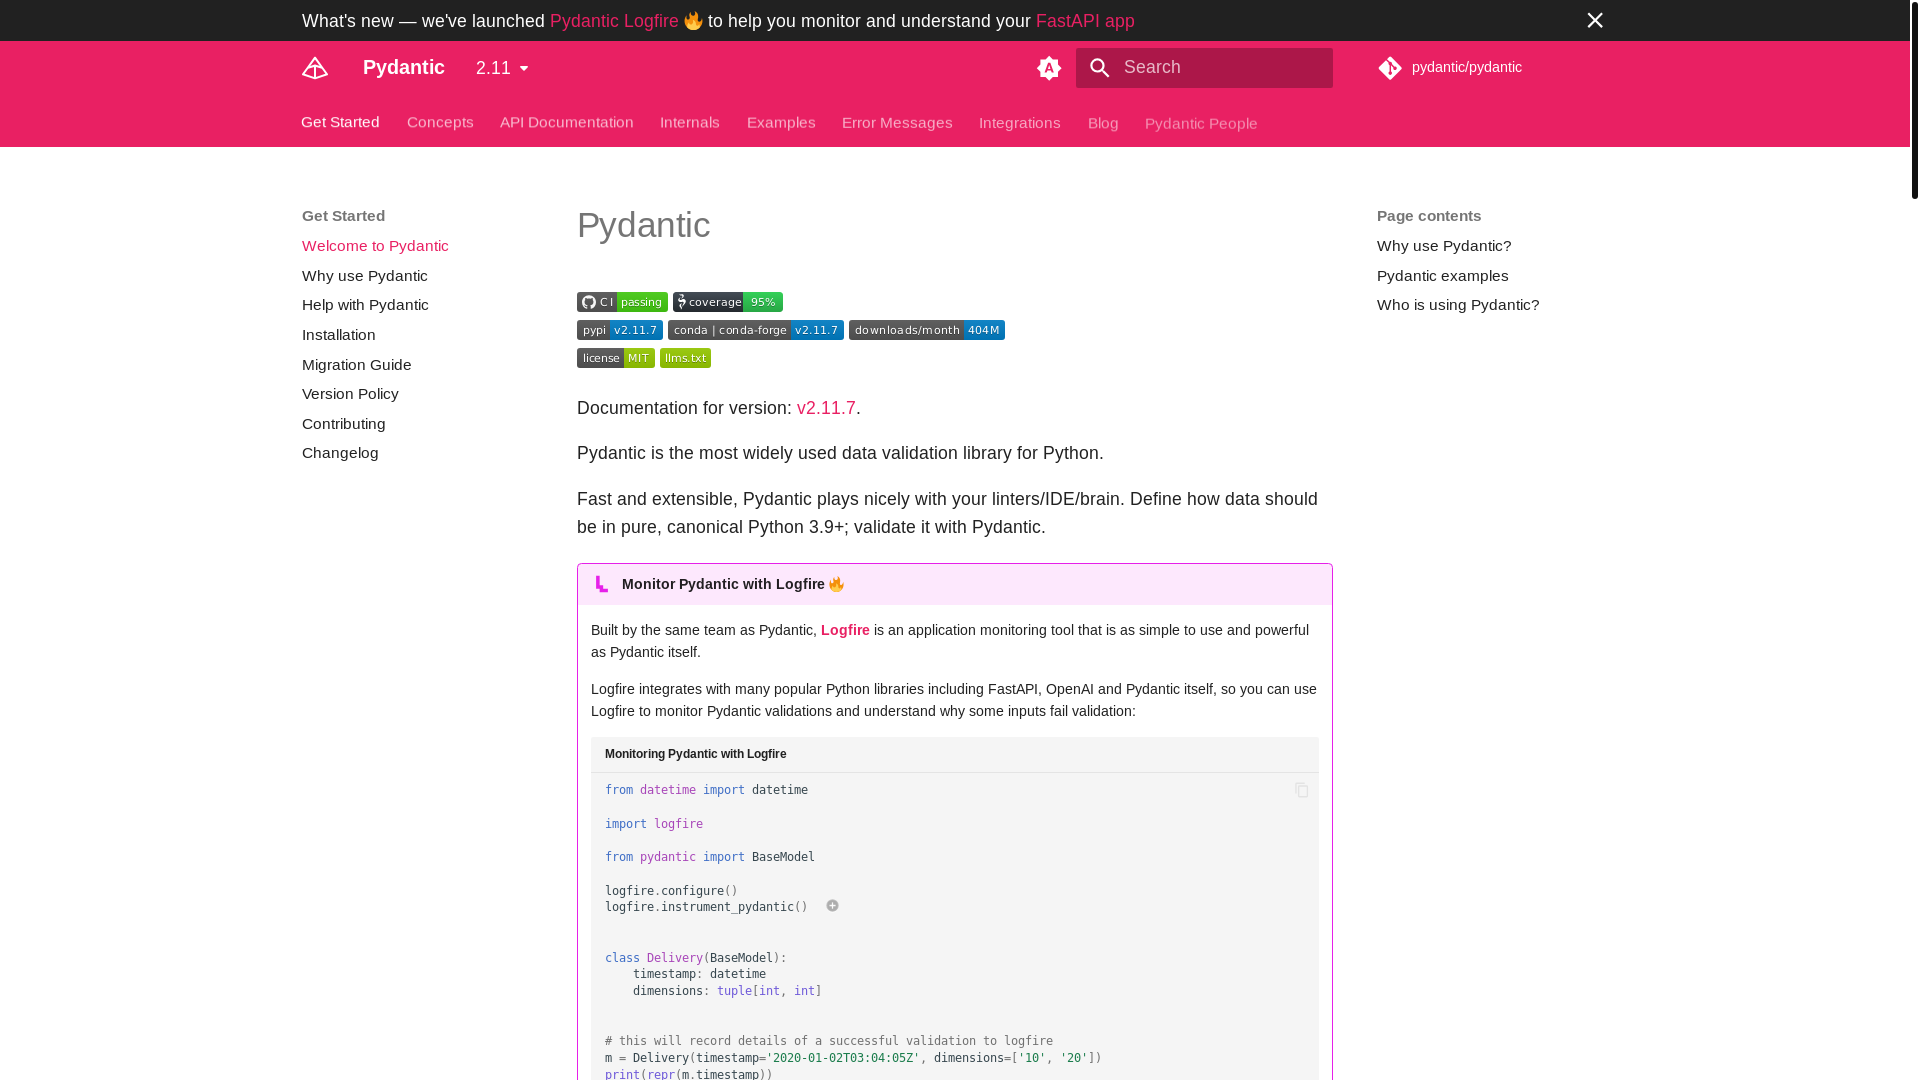
Task: Click the llms.txt badge
Action: point(685,358)
